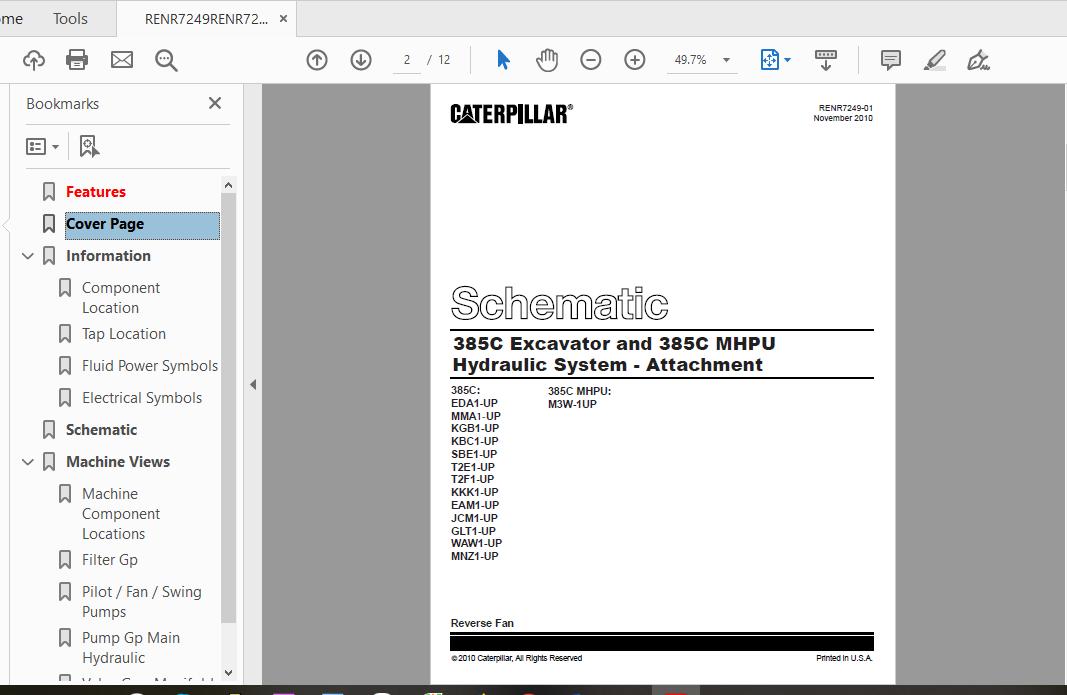Click the Fluid Power Symbols bookmark ribbon icon
The width and height of the screenshot is (1067, 695).
65,366
